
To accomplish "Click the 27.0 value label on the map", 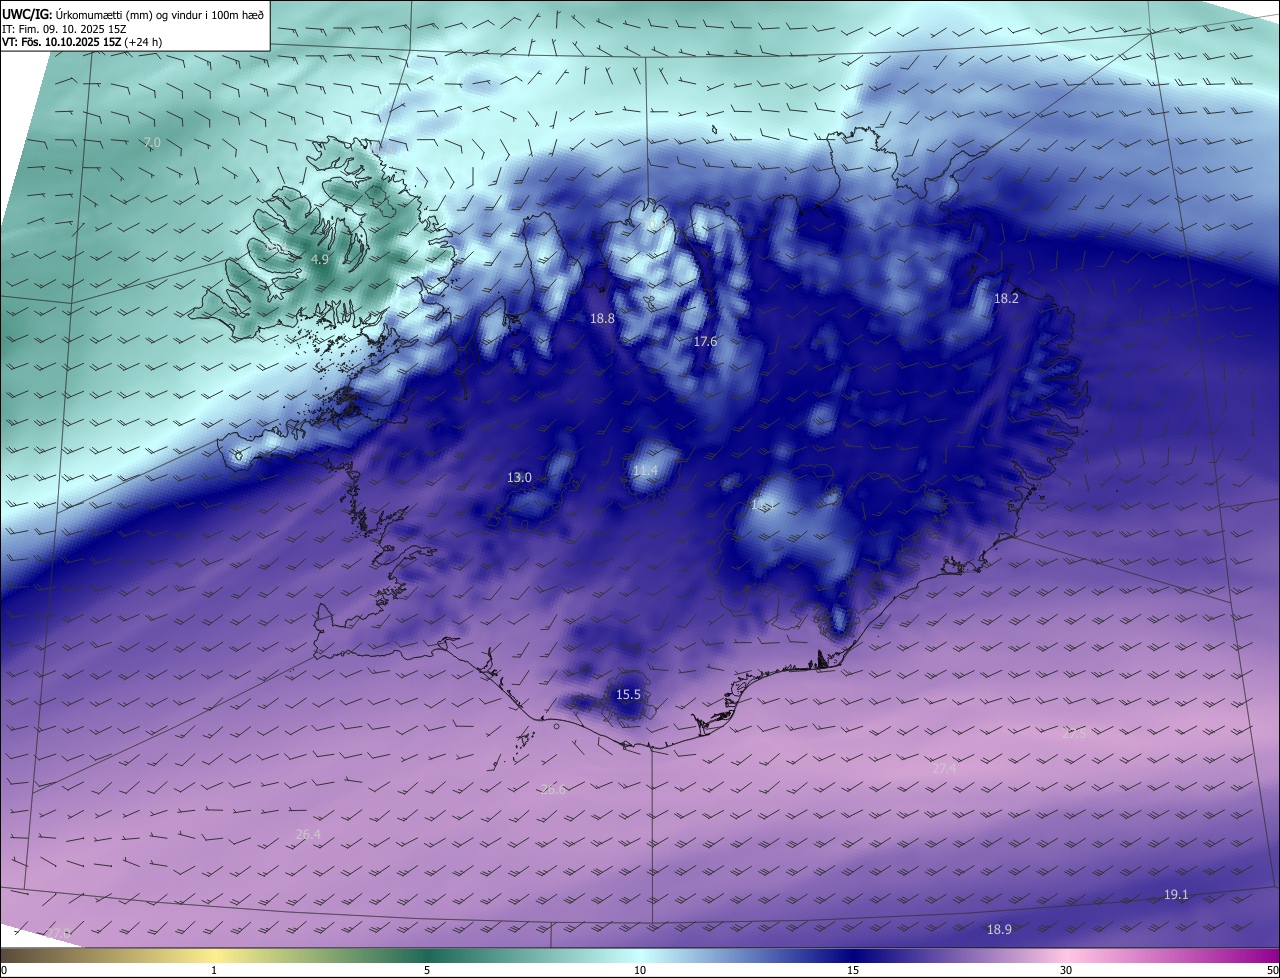I will 58,933.
